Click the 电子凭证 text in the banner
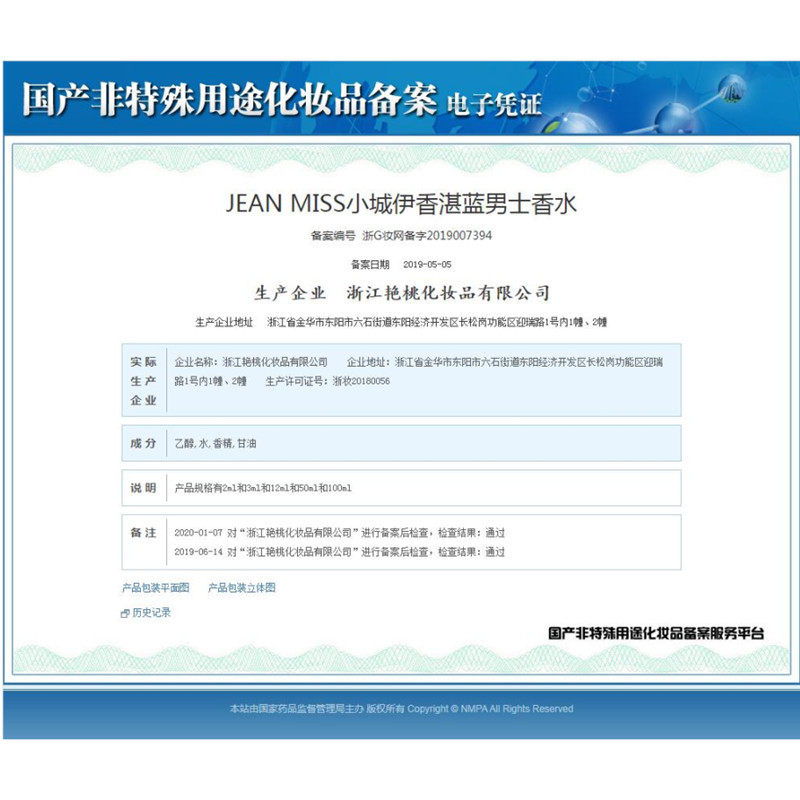This screenshot has height=800, width=800. tap(494, 105)
